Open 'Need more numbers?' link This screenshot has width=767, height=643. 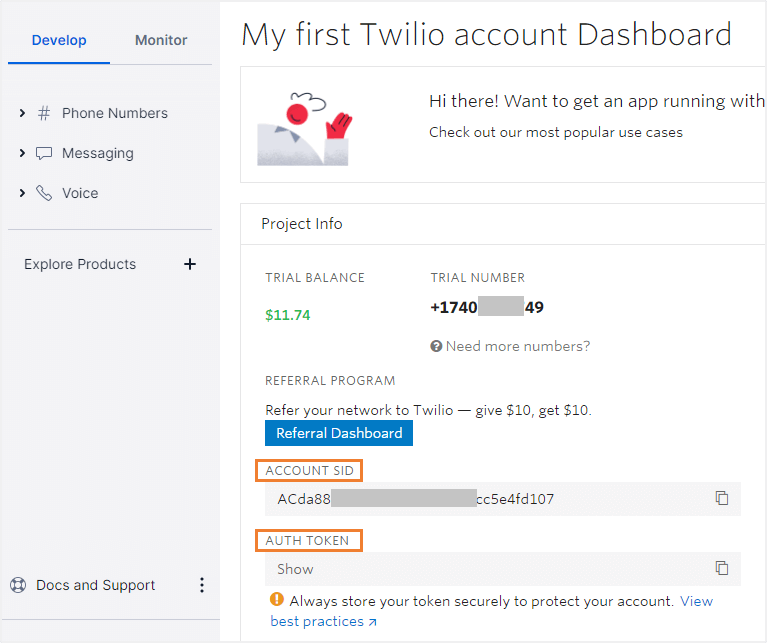tap(518, 346)
